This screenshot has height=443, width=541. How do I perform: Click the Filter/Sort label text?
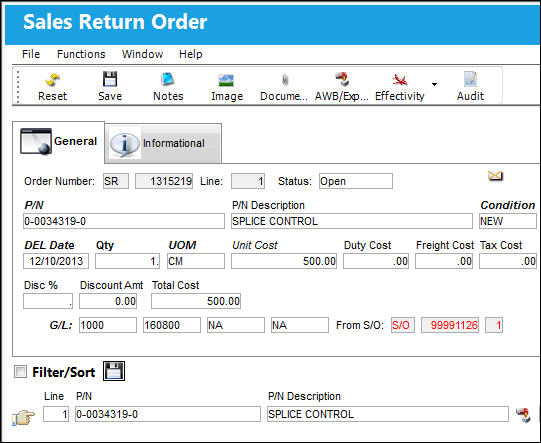64,372
